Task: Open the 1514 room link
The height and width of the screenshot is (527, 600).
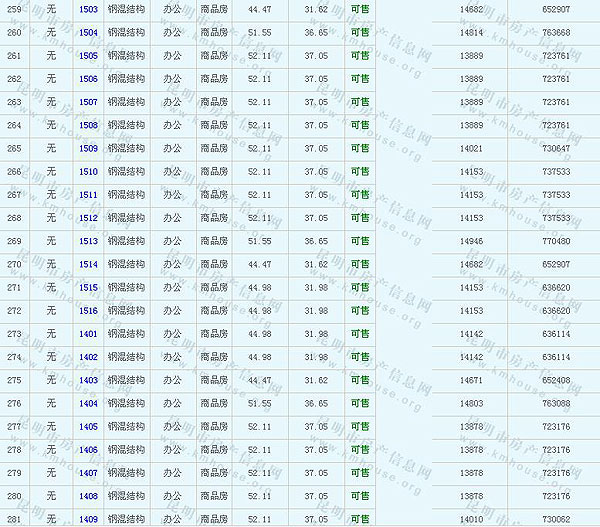Action: click(x=88, y=264)
